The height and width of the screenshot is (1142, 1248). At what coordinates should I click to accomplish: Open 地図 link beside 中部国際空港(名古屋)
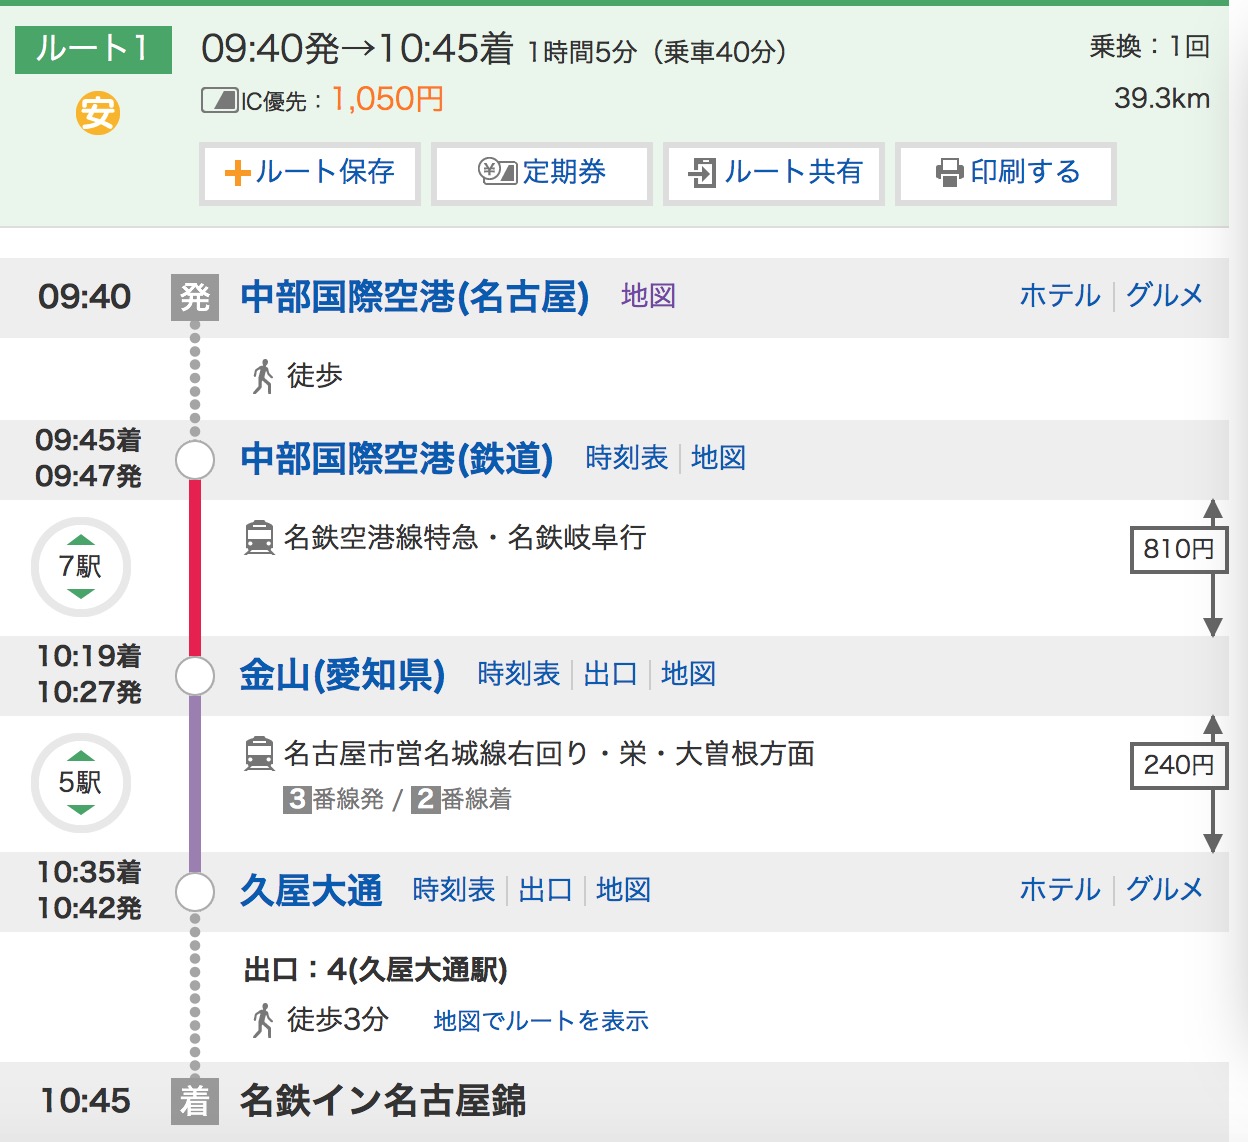(648, 295)
